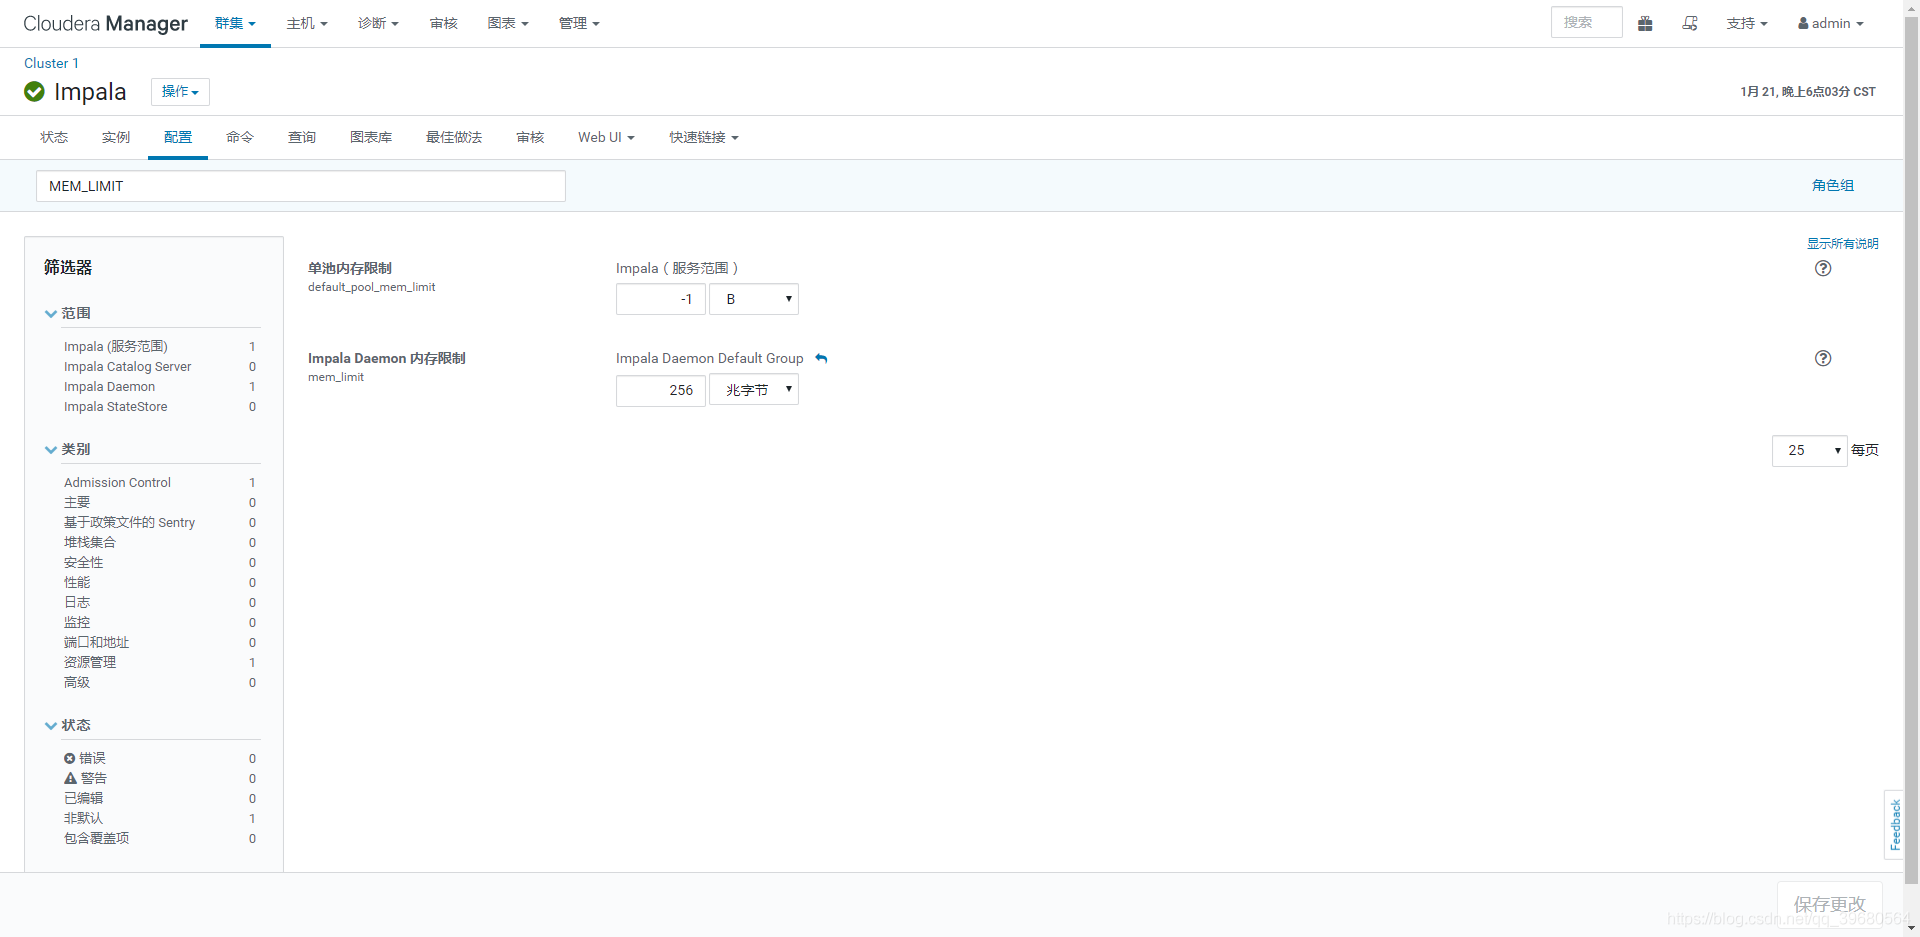
Task: Switch to the service-level 审核 tab
Action: [x=530, y=137]
